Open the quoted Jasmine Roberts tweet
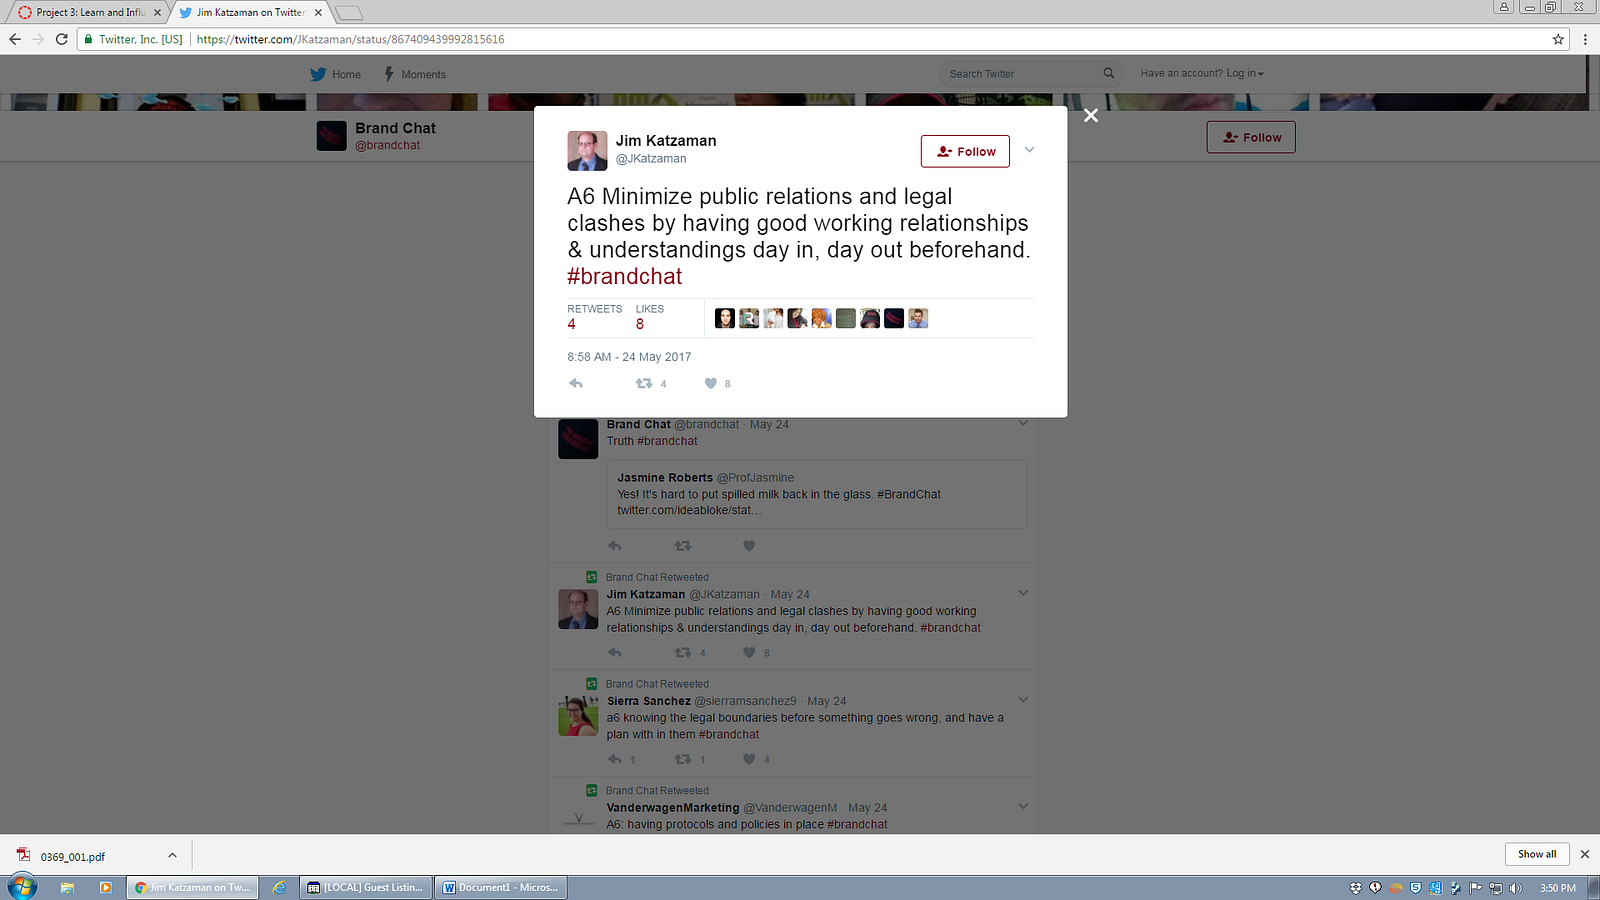The image size is (1600, 900). coord(817,494)
